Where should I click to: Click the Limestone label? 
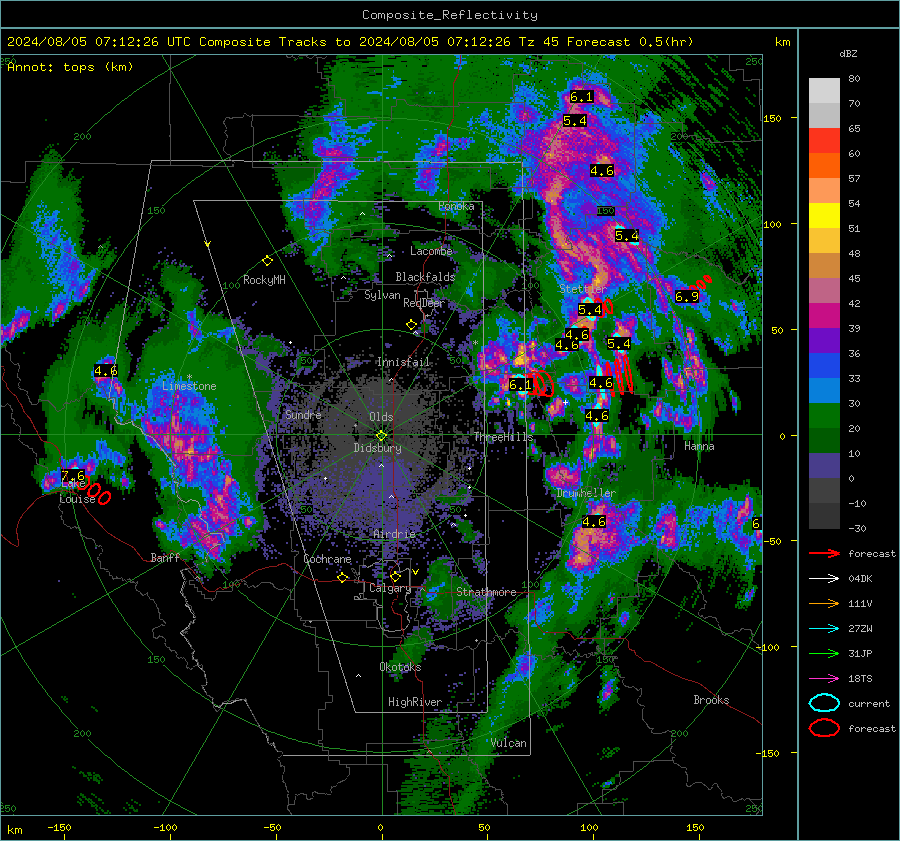point(189,386)
